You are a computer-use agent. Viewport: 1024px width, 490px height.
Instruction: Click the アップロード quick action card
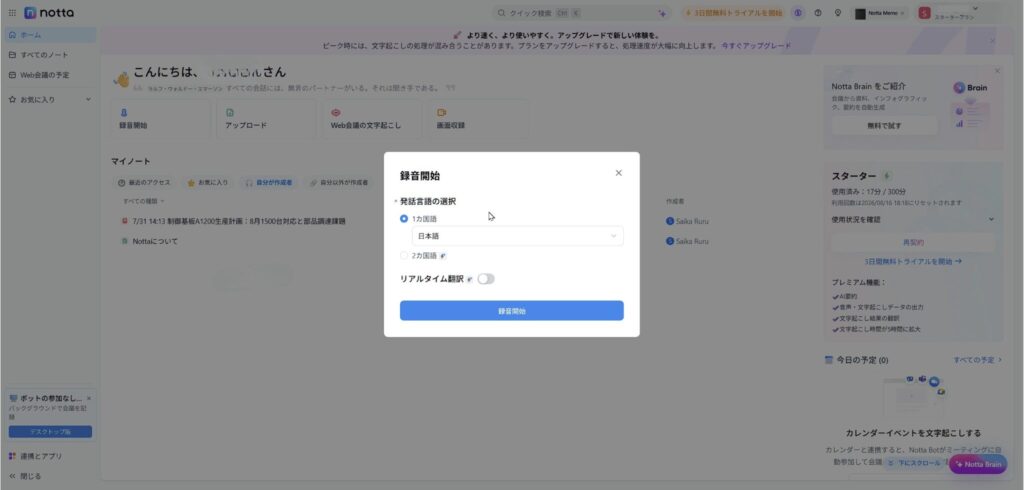click(266, 119)
